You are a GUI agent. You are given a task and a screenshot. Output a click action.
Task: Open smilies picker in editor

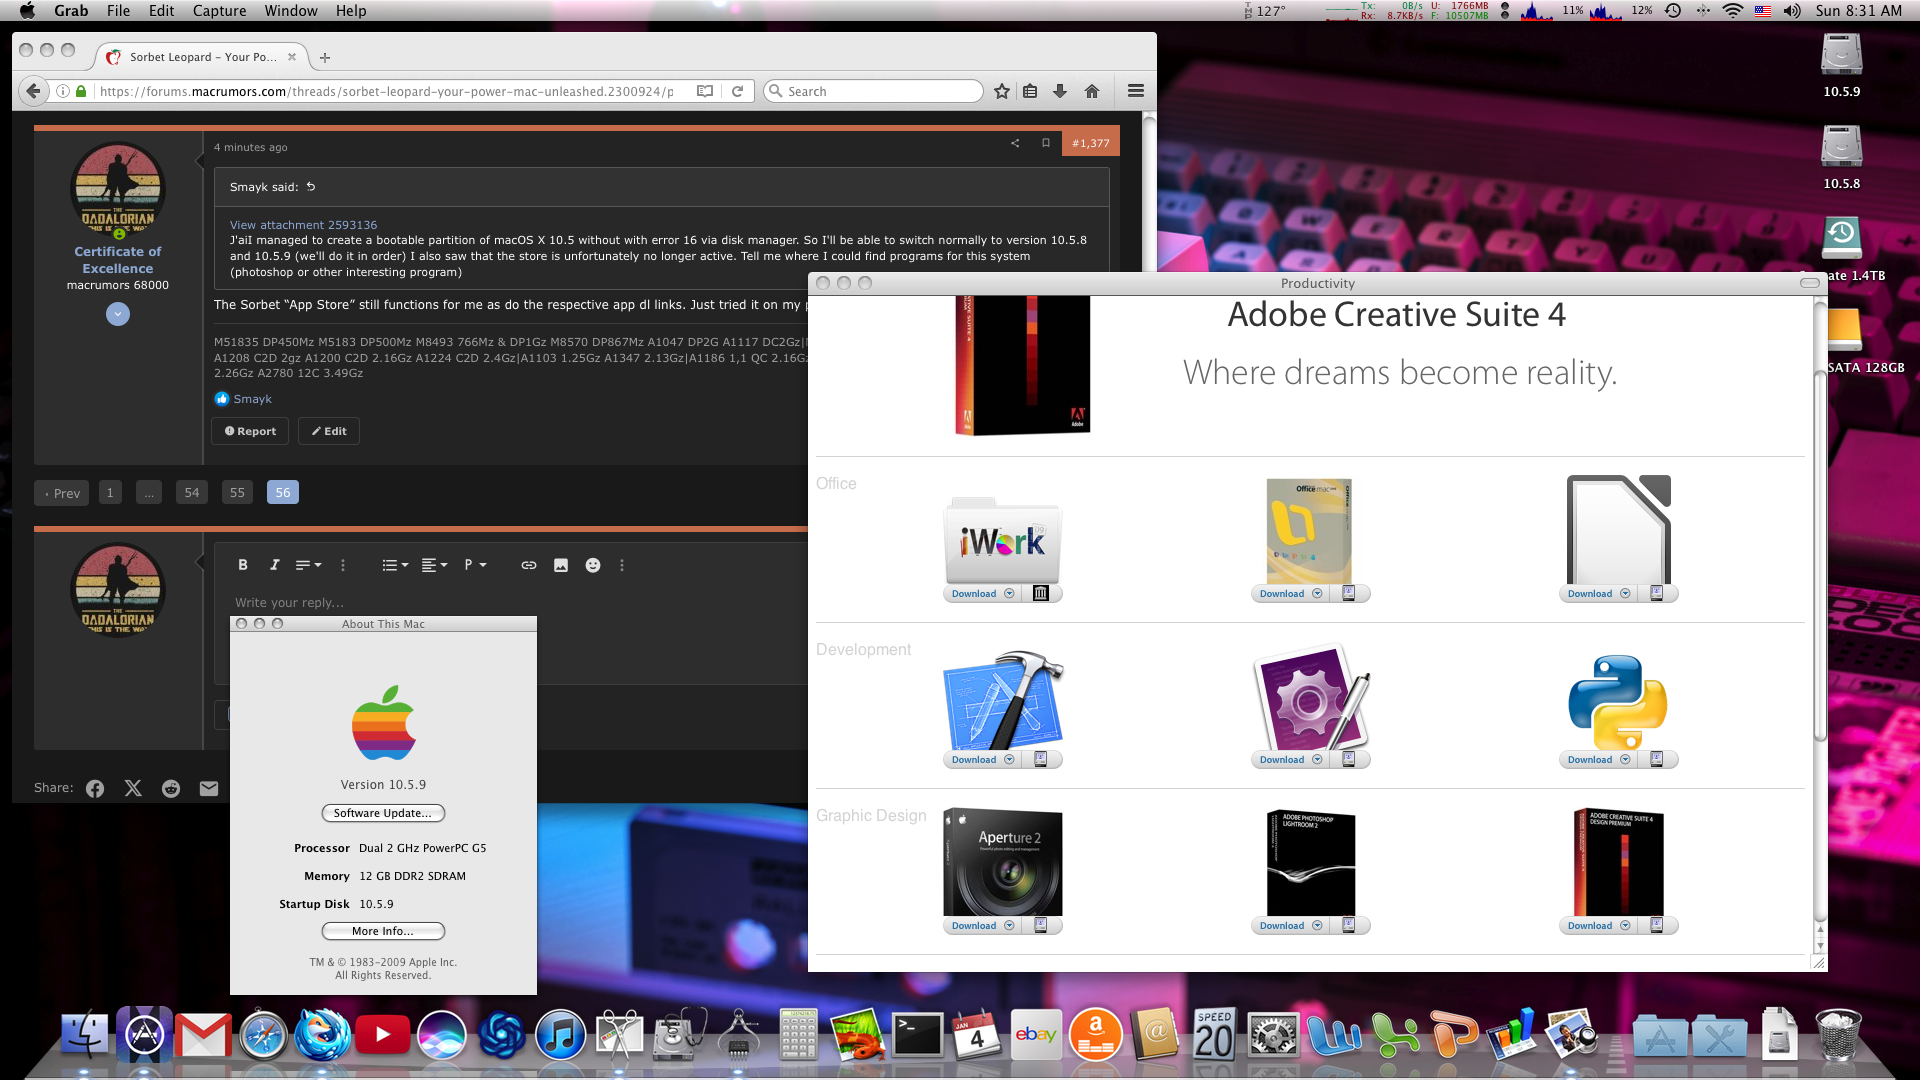593,565
